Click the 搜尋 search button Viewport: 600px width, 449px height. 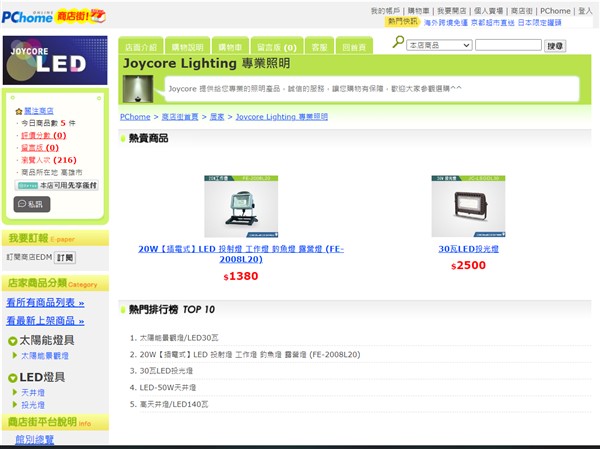pyautogui.click(x=555, y=46)
